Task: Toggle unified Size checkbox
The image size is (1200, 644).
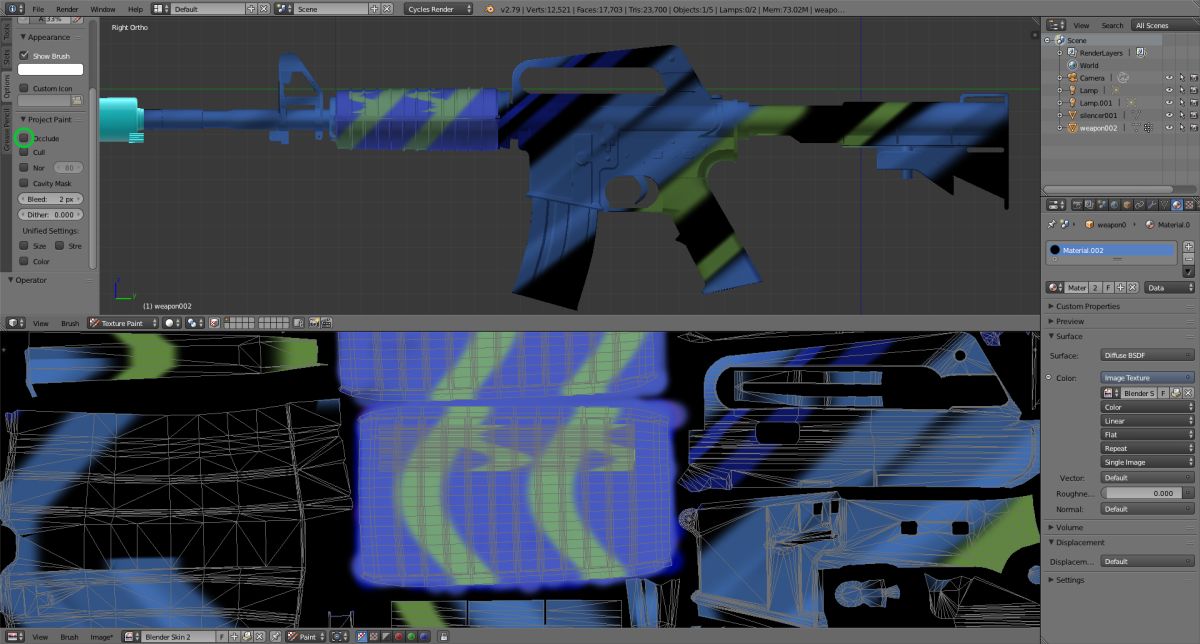Action: (x=24, y=246)
